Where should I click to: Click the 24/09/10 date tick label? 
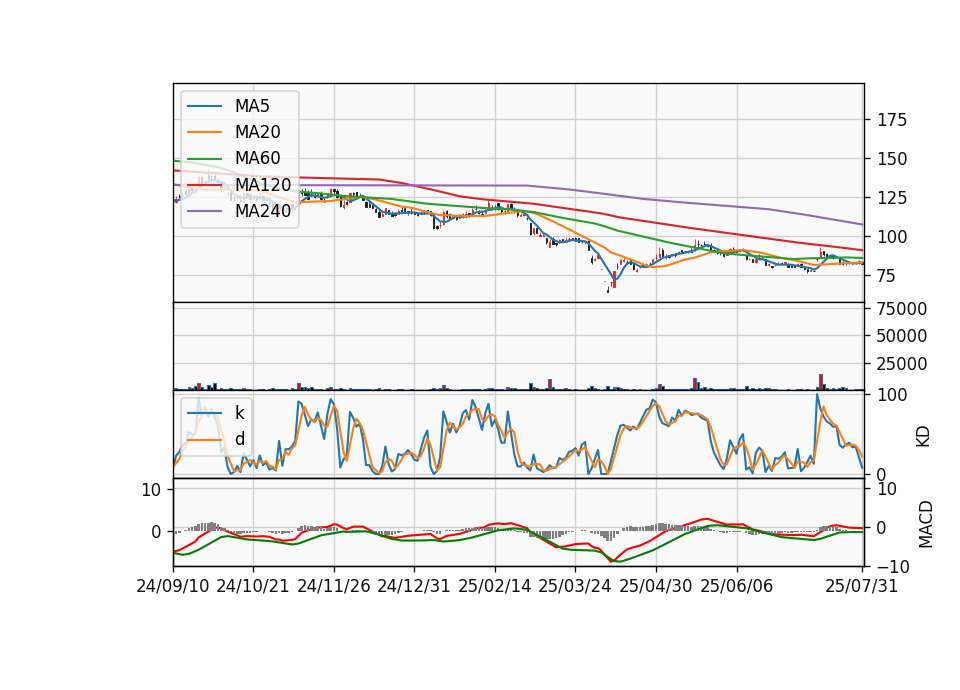[173, 586]
